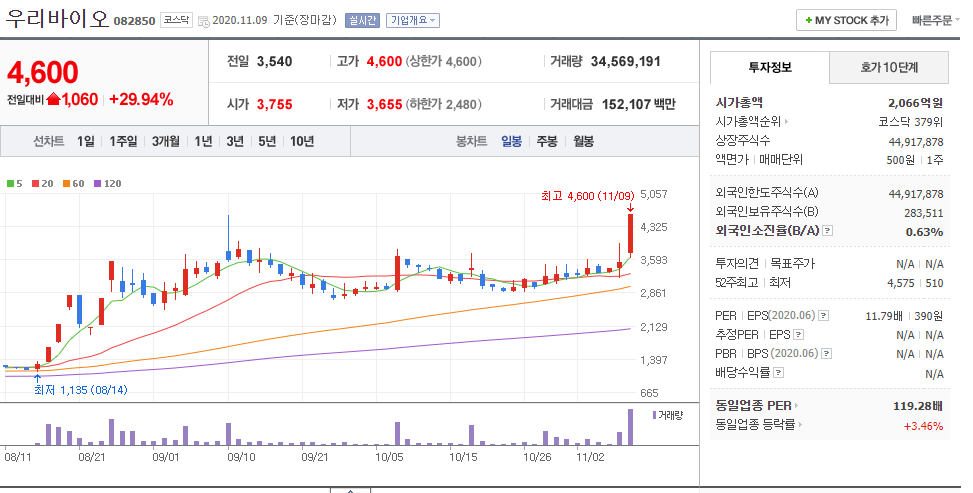Click the final red candlestick on 11/09
This screenshot has width=973, height=493.
pyautogui.click(x=630, y=234)
